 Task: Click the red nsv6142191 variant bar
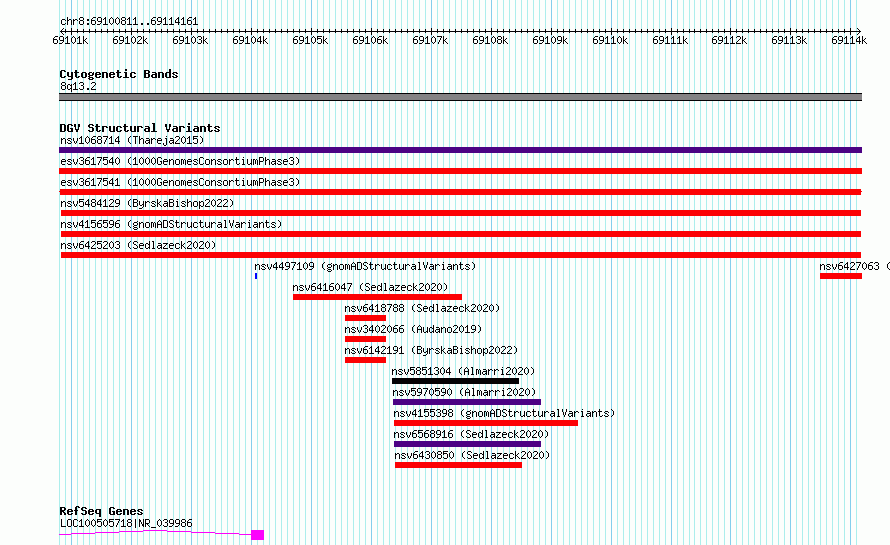click(366, 360)
